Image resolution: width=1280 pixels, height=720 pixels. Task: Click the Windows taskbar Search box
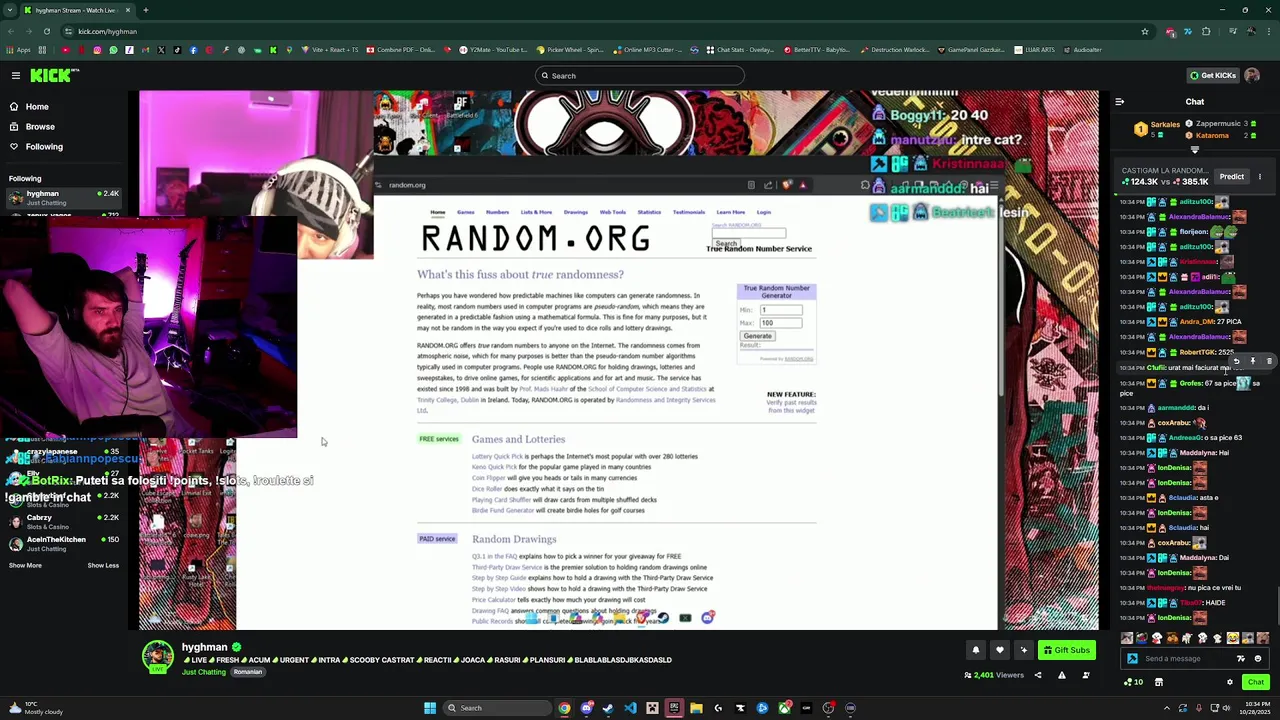click(496, 708)
